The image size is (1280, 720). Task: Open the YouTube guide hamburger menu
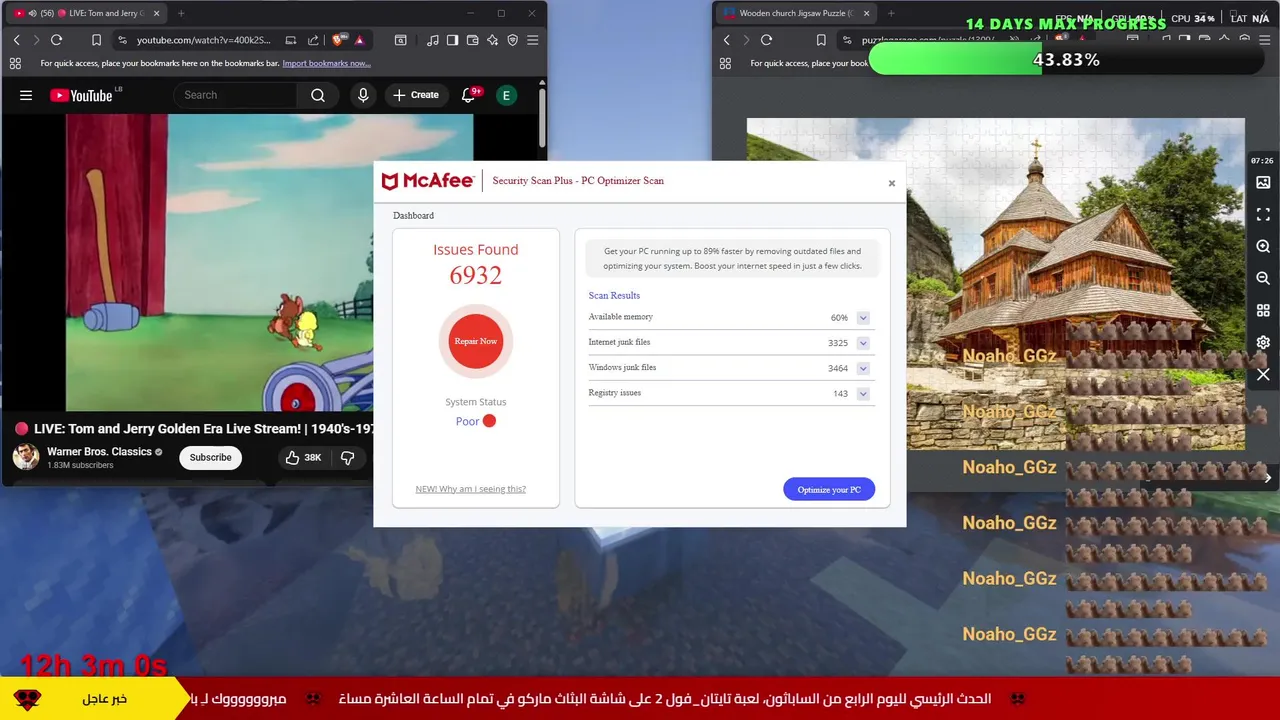click(26, 95)
